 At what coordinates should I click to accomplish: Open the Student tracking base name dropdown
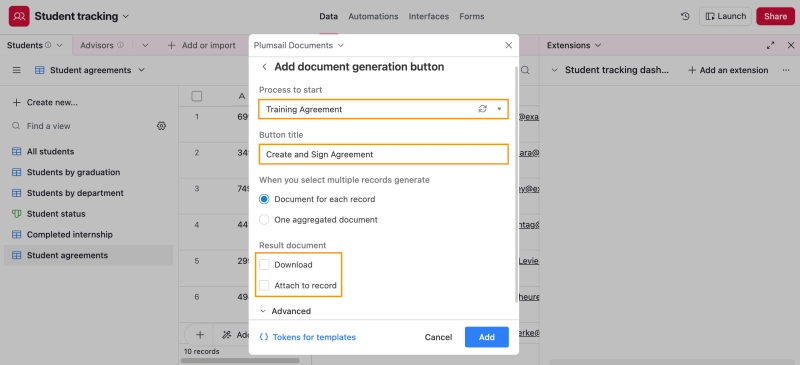click(x=82, y=16)
